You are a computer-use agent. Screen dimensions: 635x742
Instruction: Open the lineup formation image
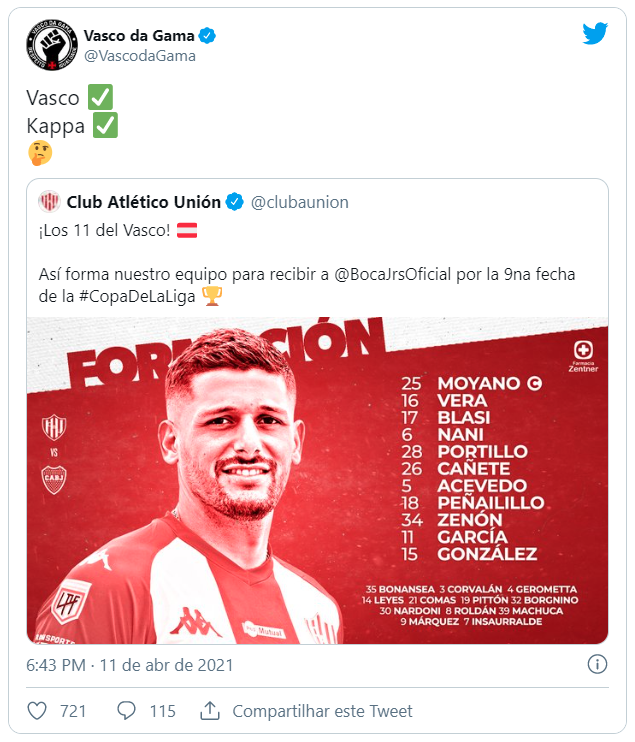(x=317, y=481)
